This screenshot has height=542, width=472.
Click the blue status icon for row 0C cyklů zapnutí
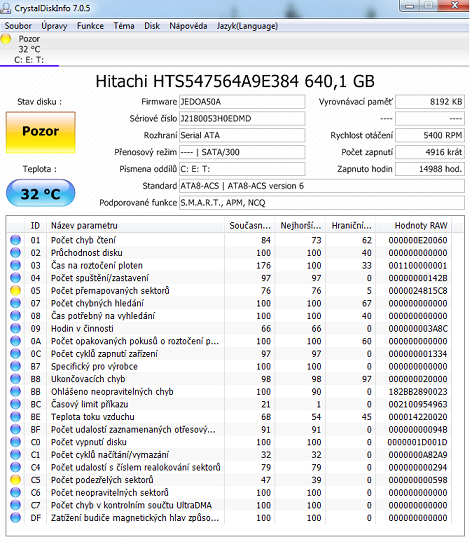pyautogui.click(x=15, y=354)
